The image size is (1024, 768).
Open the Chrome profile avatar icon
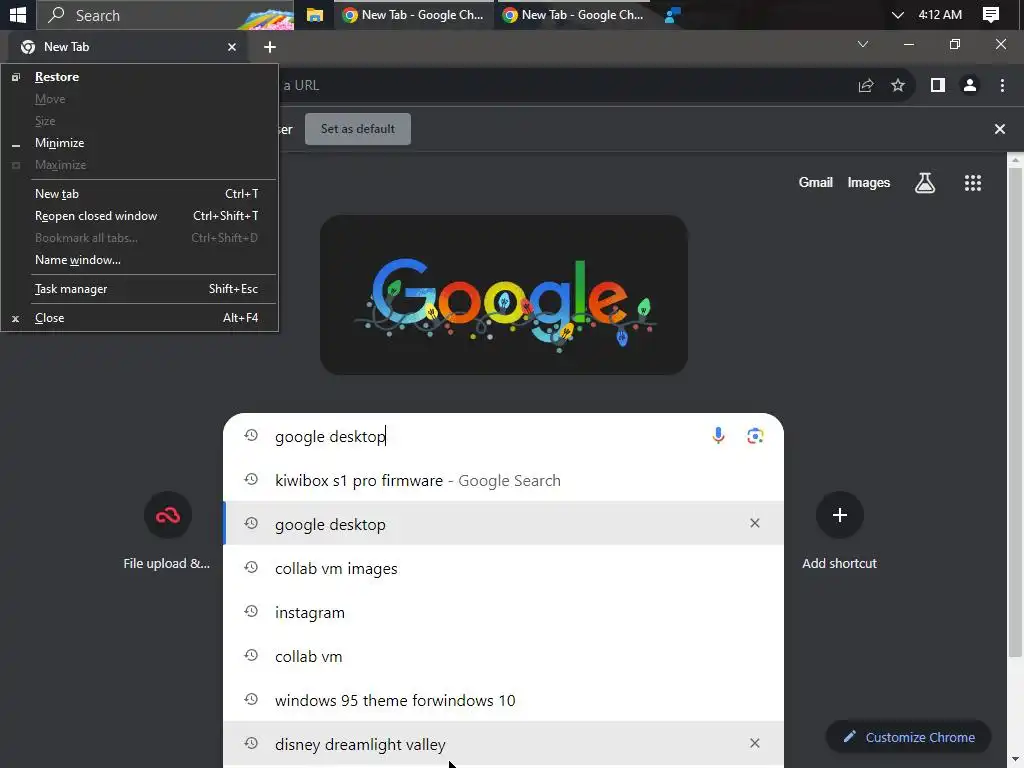point(970,85)
